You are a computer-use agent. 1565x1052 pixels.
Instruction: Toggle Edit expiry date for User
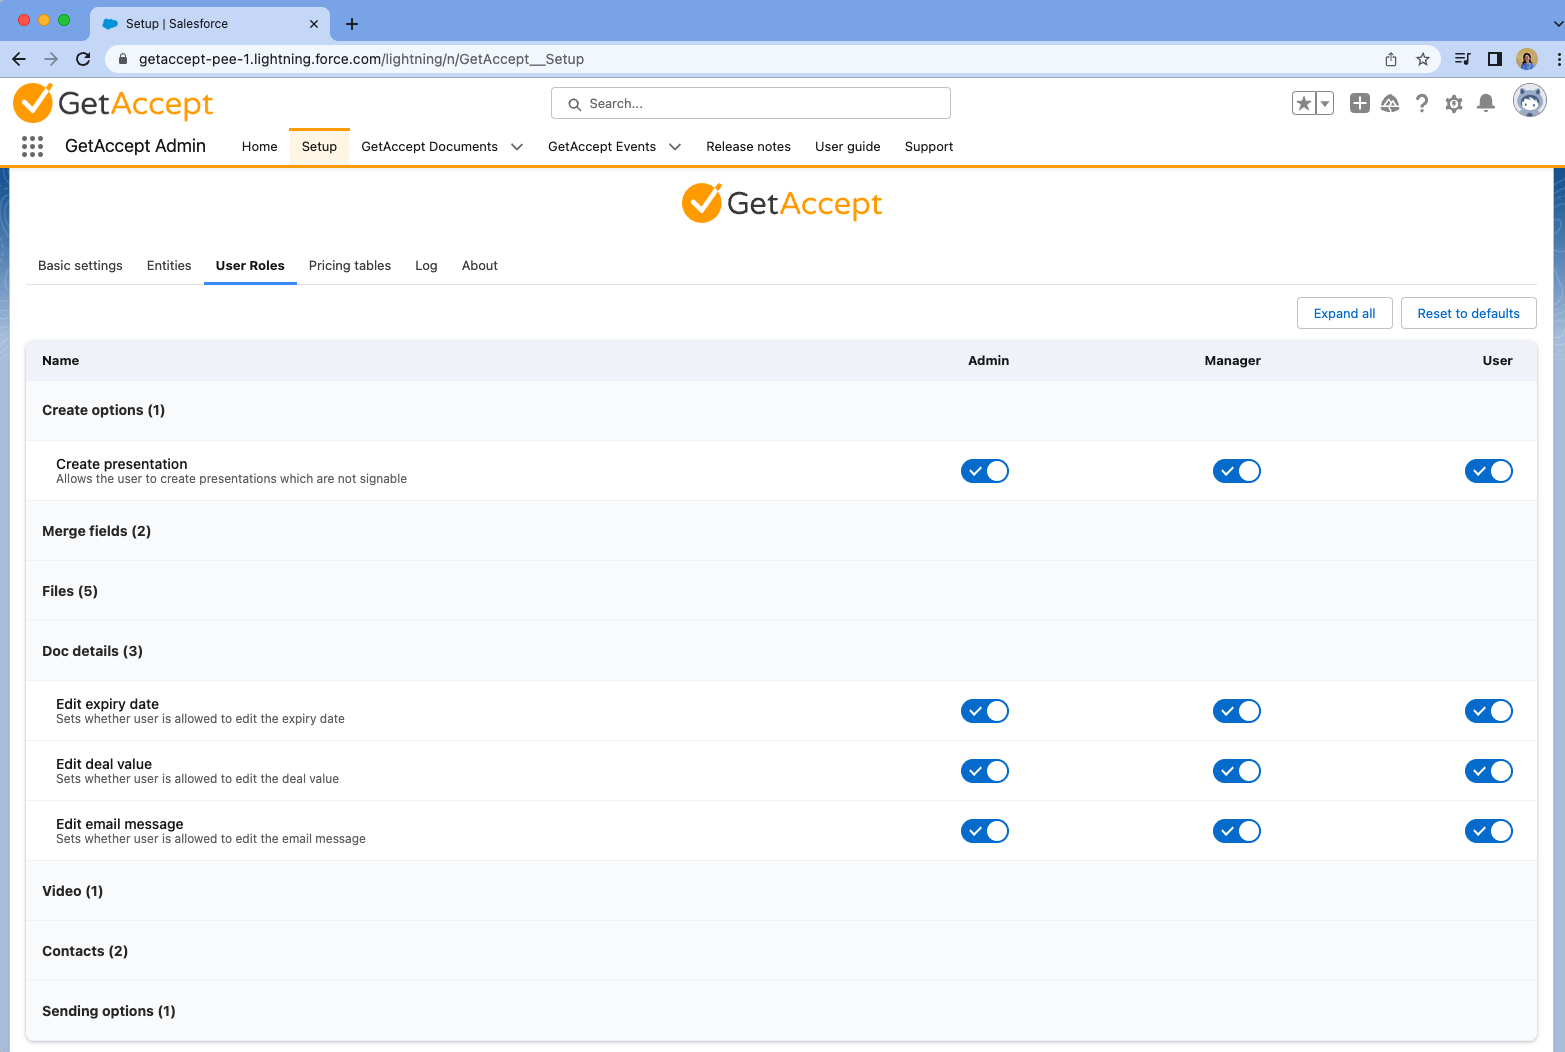coord(1489,711)
